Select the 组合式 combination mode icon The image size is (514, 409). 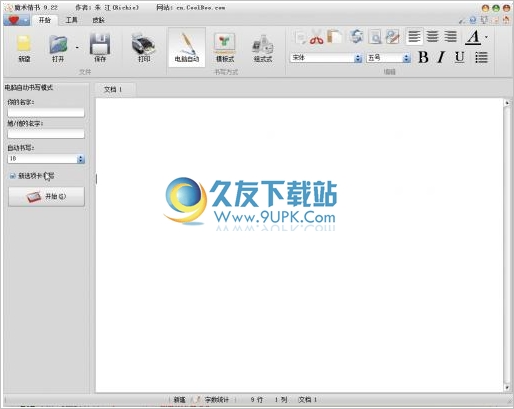point(263,44)
